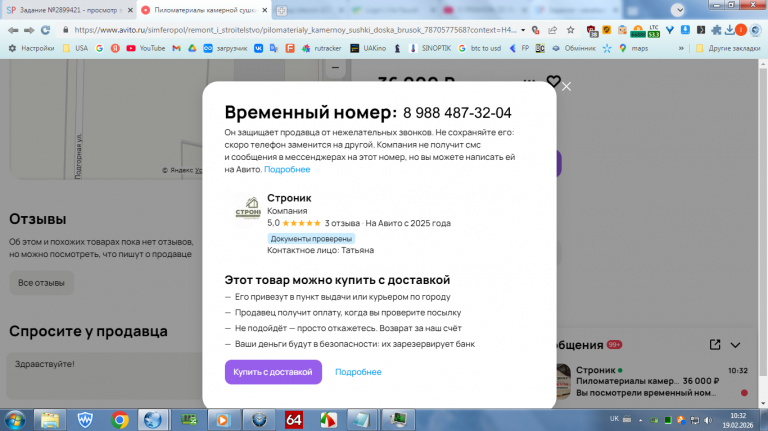
Task: Click the '3 отзыва' reviews link
Action: point(342,223)
